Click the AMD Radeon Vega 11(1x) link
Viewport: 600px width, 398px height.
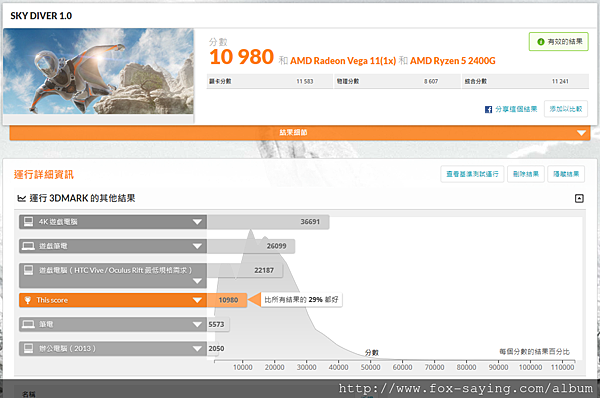pyautogui.click(x=343, y=61)
